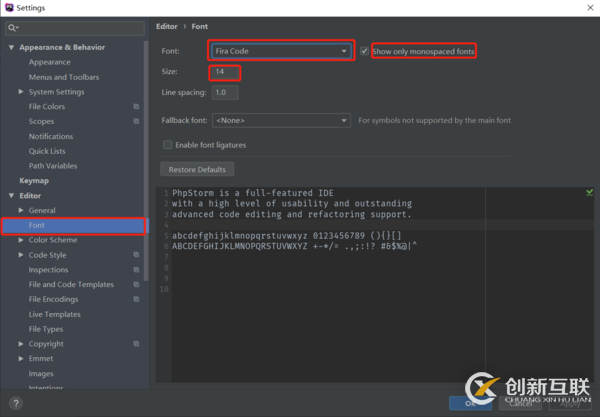The height and width of the screenshot is (417, 600).
Task: Click the project-level icon beside File Encodings
Action: tap(136, 299)
